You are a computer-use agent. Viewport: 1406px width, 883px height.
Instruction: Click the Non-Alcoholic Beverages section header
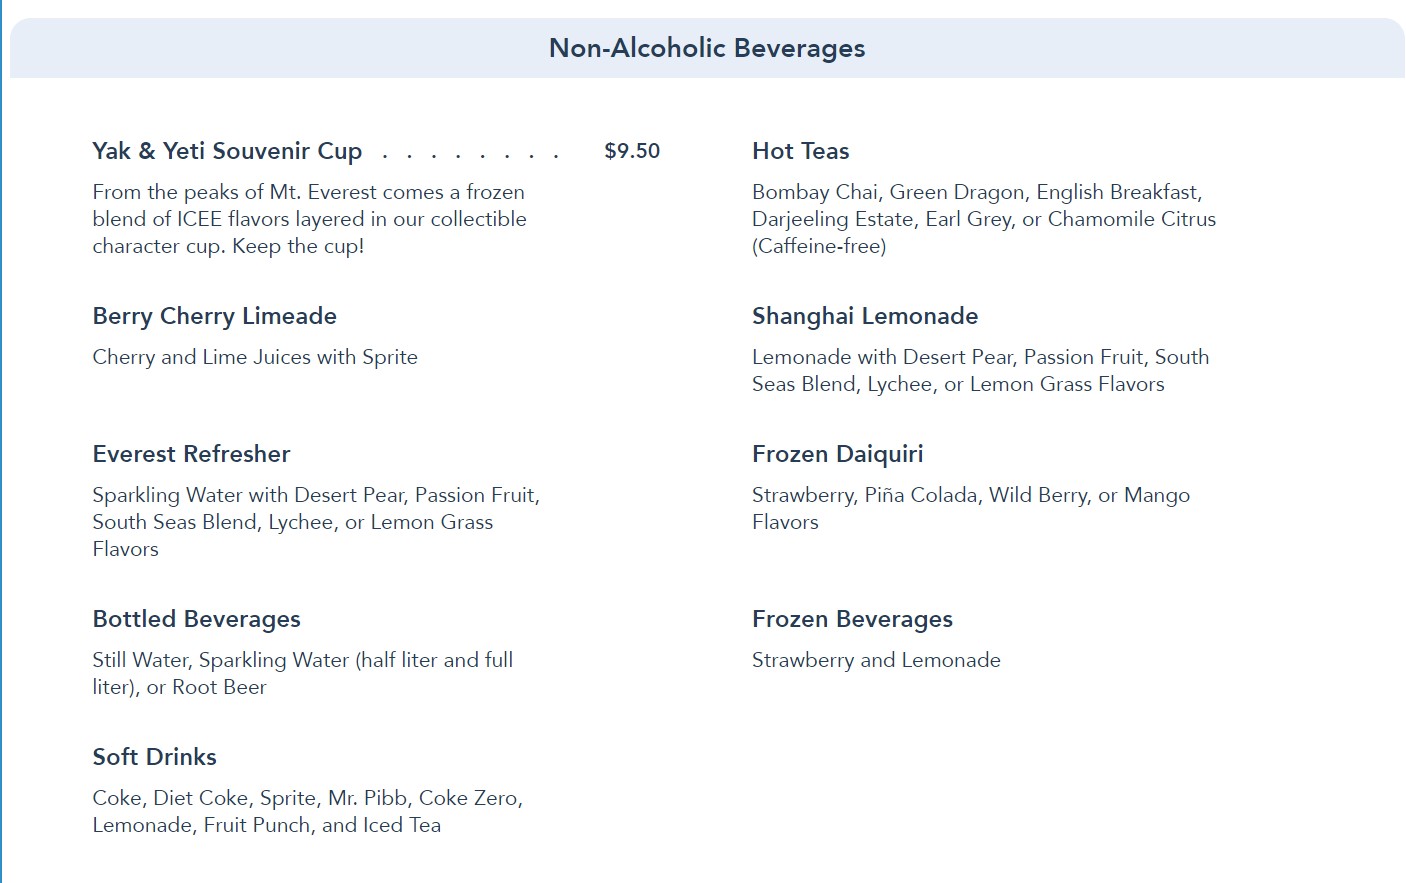(x=707, y=48)
